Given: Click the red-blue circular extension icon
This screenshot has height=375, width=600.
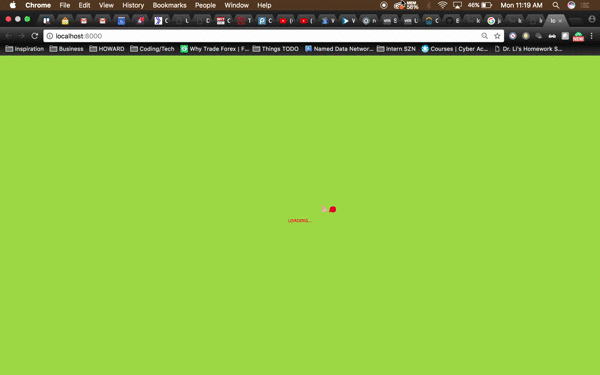Looking at the screenshot, I should coord(513,36).
